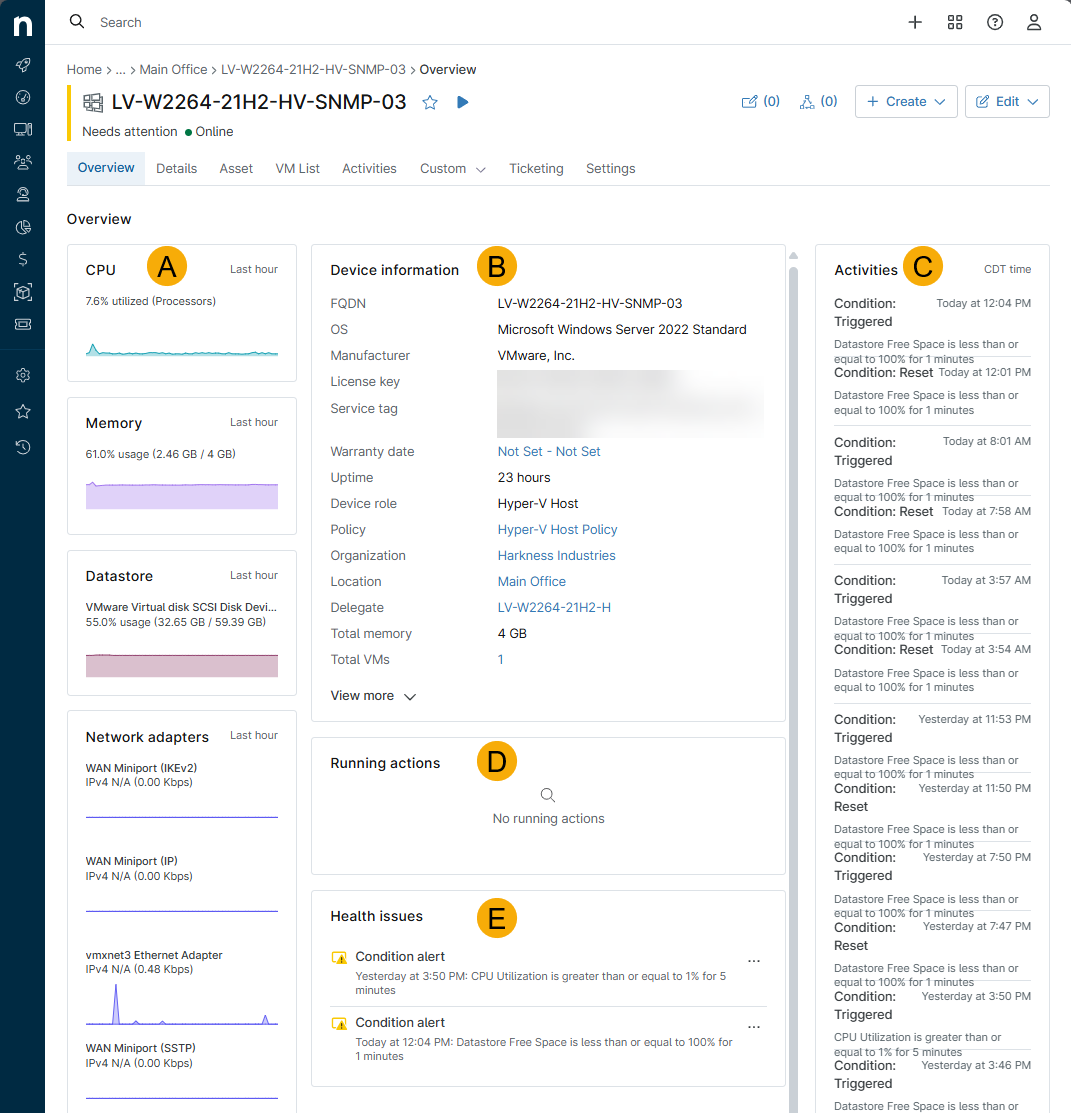Open the Custom tab dropdown
The height and width of the screenshot is (1113, 1071).
(x=453, y=169)
